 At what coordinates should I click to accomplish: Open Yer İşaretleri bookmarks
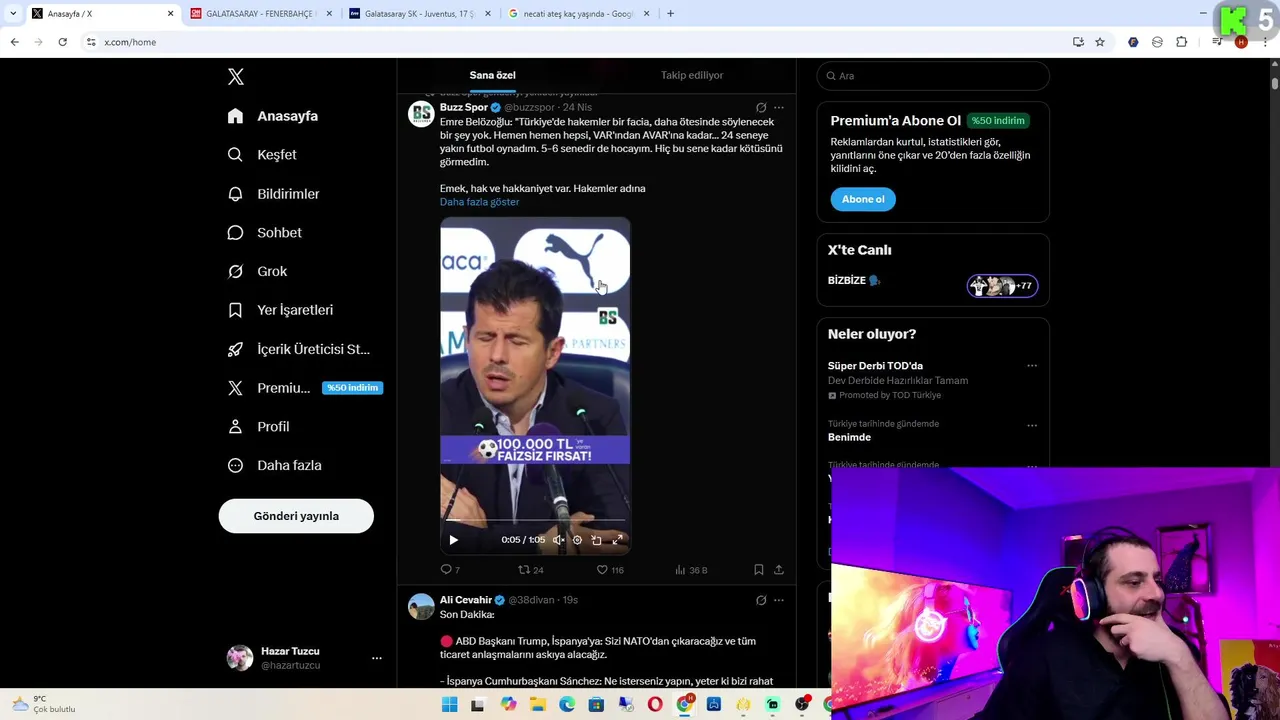tap(280, 310)
